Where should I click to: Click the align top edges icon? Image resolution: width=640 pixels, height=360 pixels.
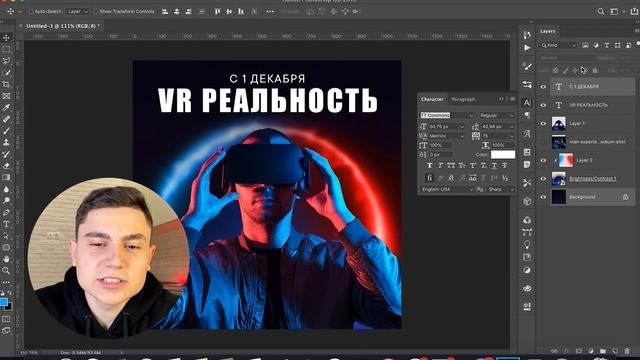tap(217, 12)
